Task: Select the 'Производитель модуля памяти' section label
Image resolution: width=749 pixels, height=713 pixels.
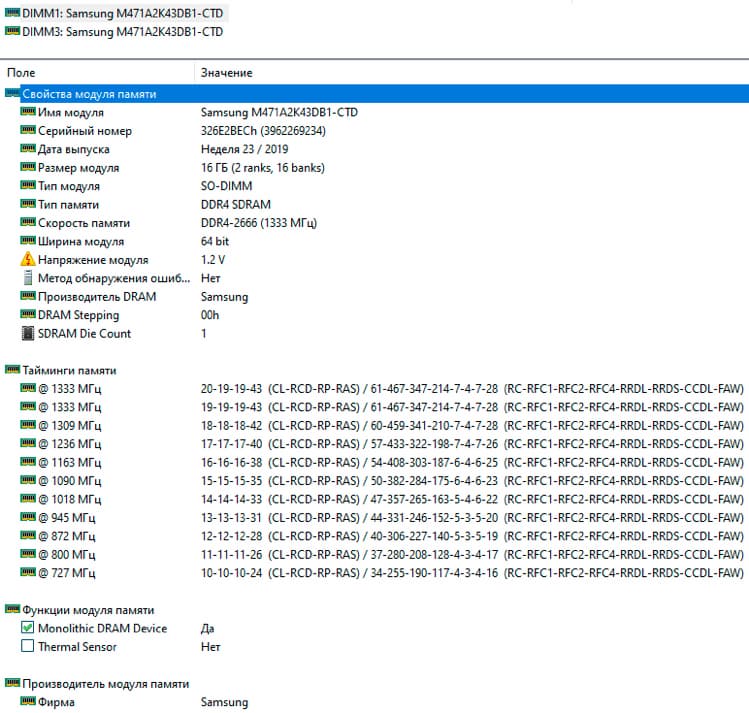Action: pyautogui.click(x=106, y=684)
